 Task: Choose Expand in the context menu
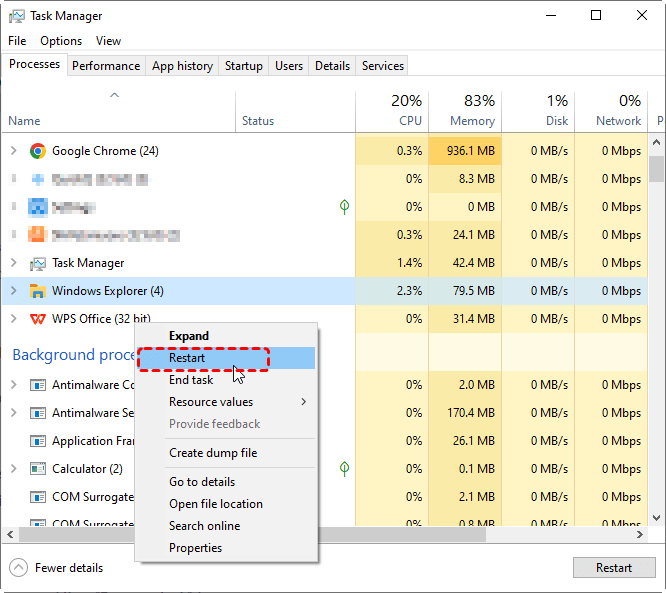227,336
